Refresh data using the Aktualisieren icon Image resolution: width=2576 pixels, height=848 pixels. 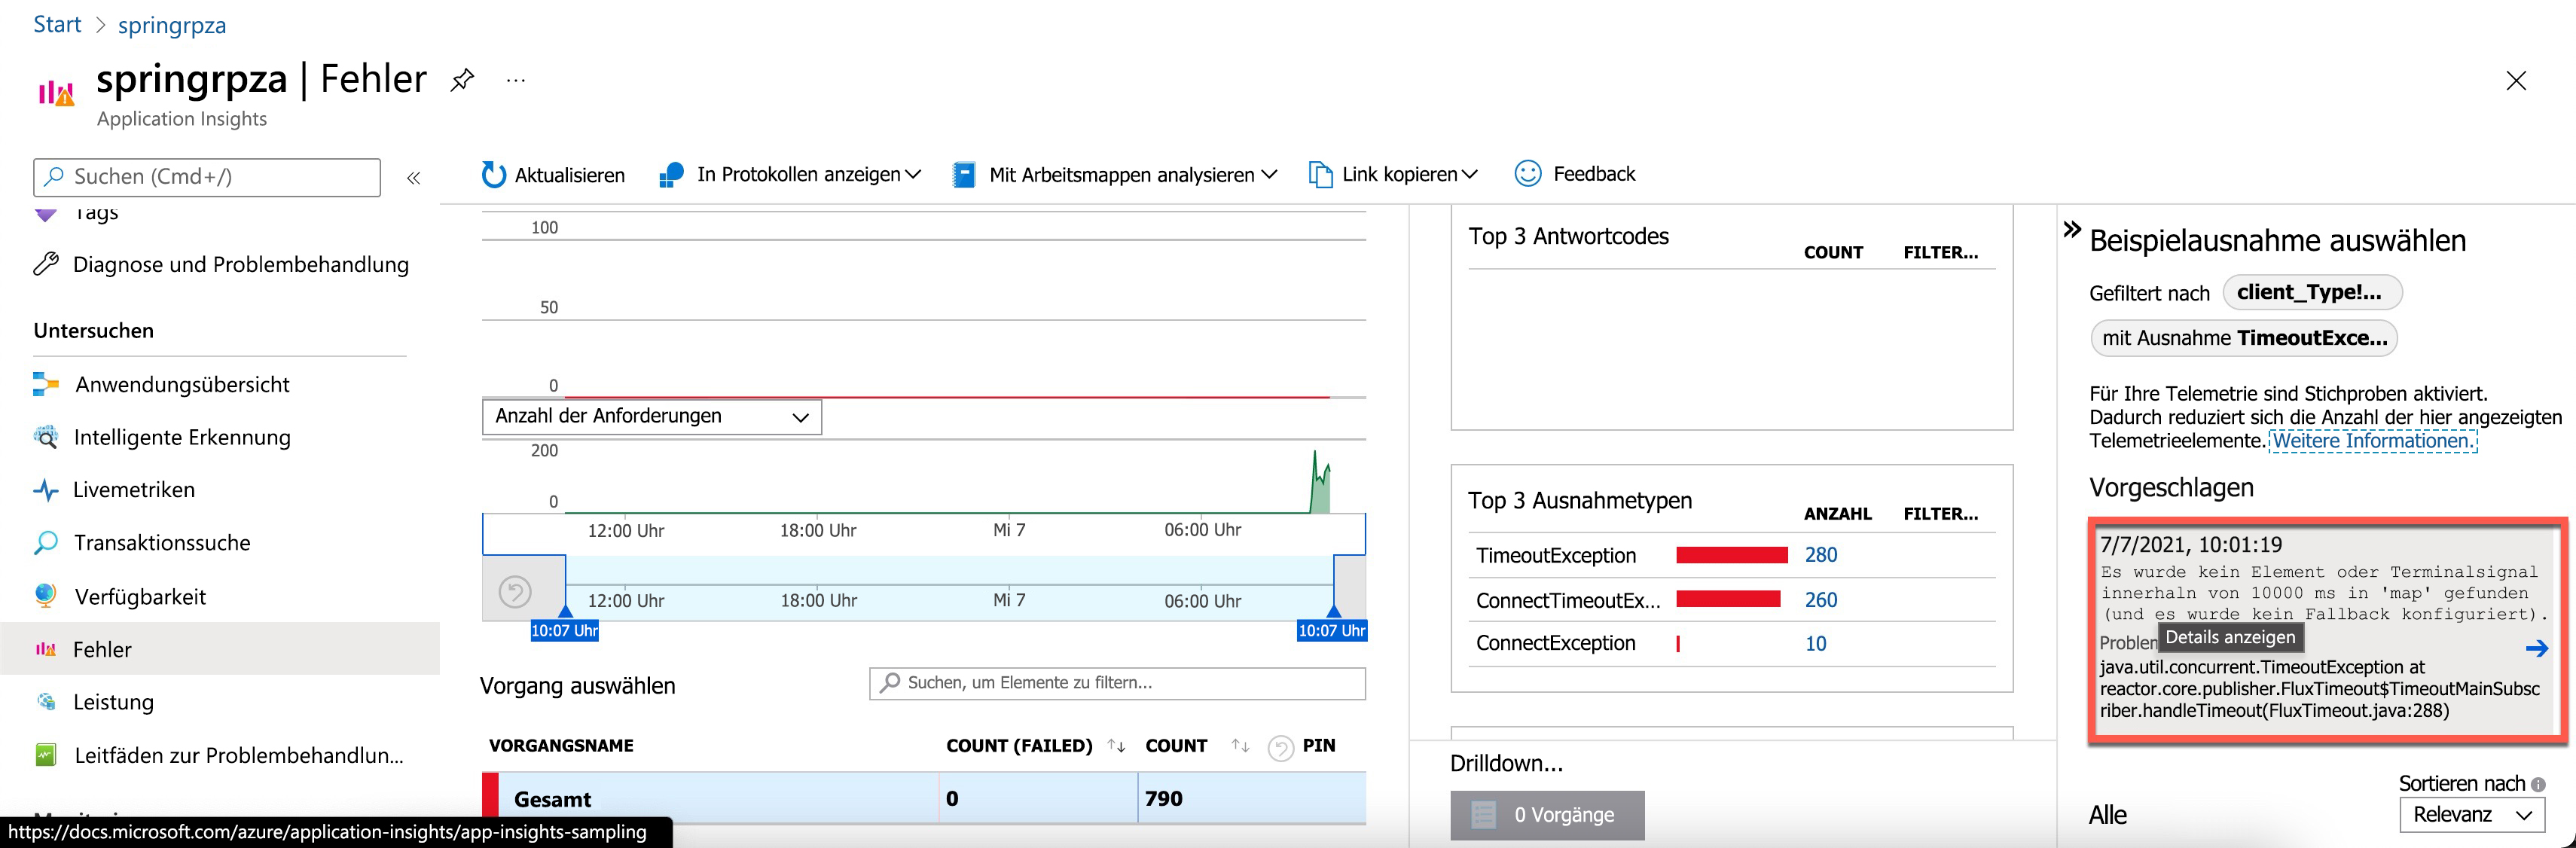click(x=494, y=173)
